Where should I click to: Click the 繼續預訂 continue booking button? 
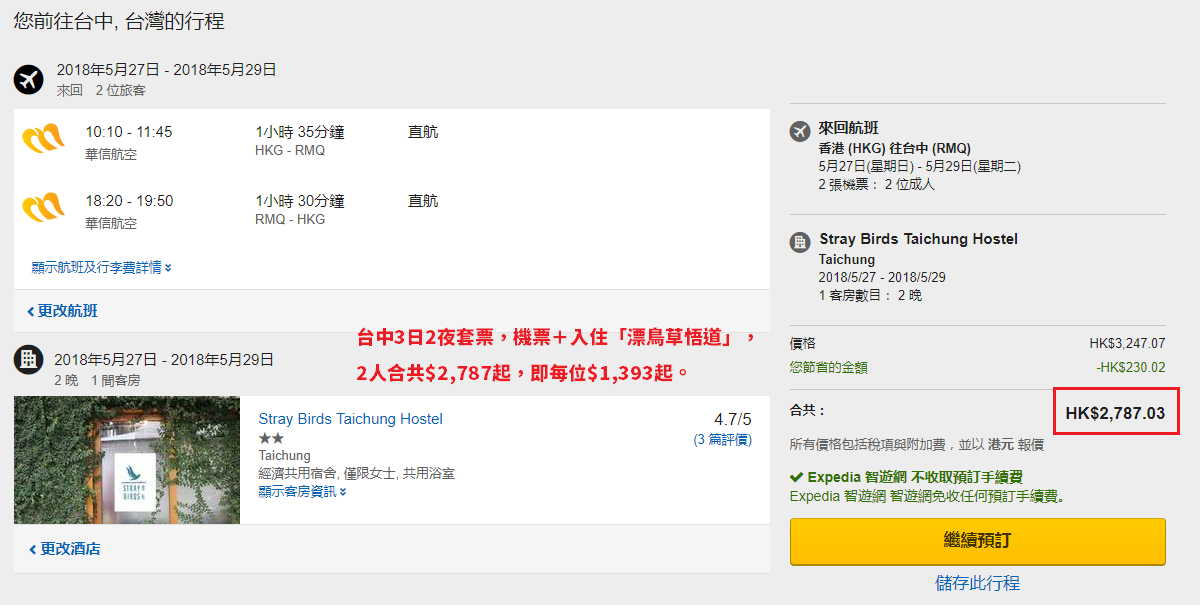(x=977, y=541)
